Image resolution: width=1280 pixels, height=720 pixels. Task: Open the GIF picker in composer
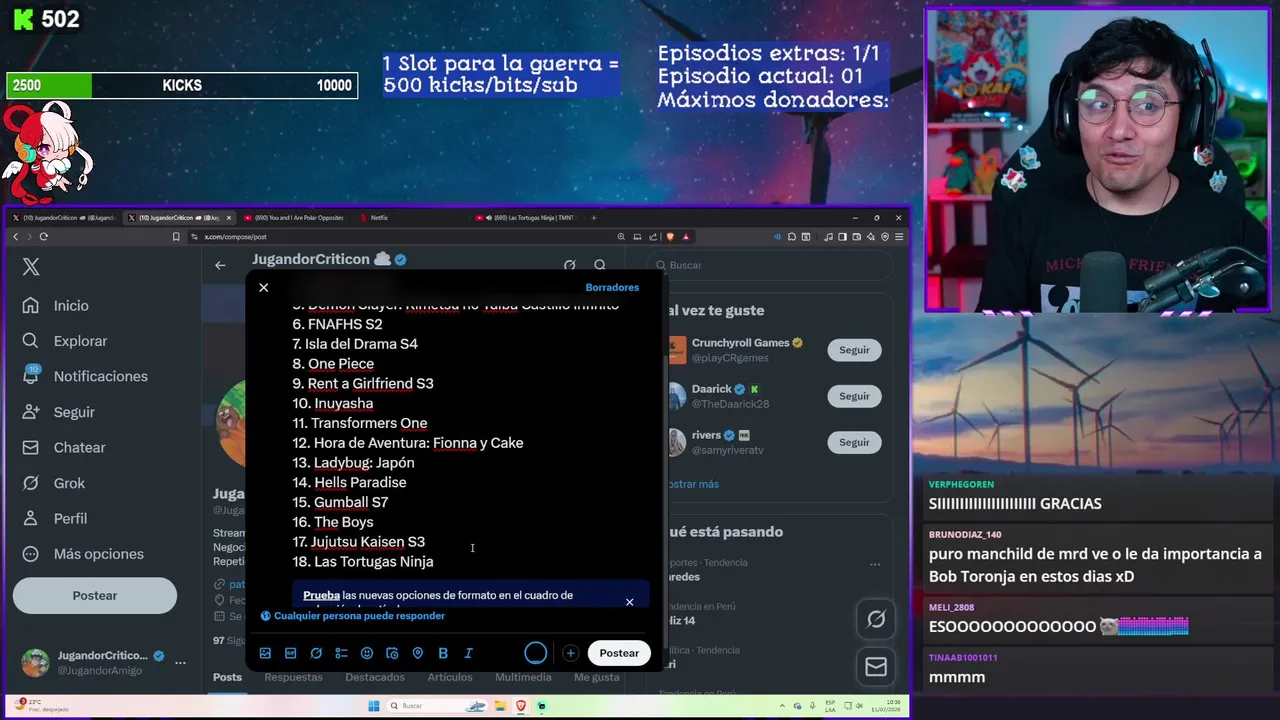click(290, 653)
